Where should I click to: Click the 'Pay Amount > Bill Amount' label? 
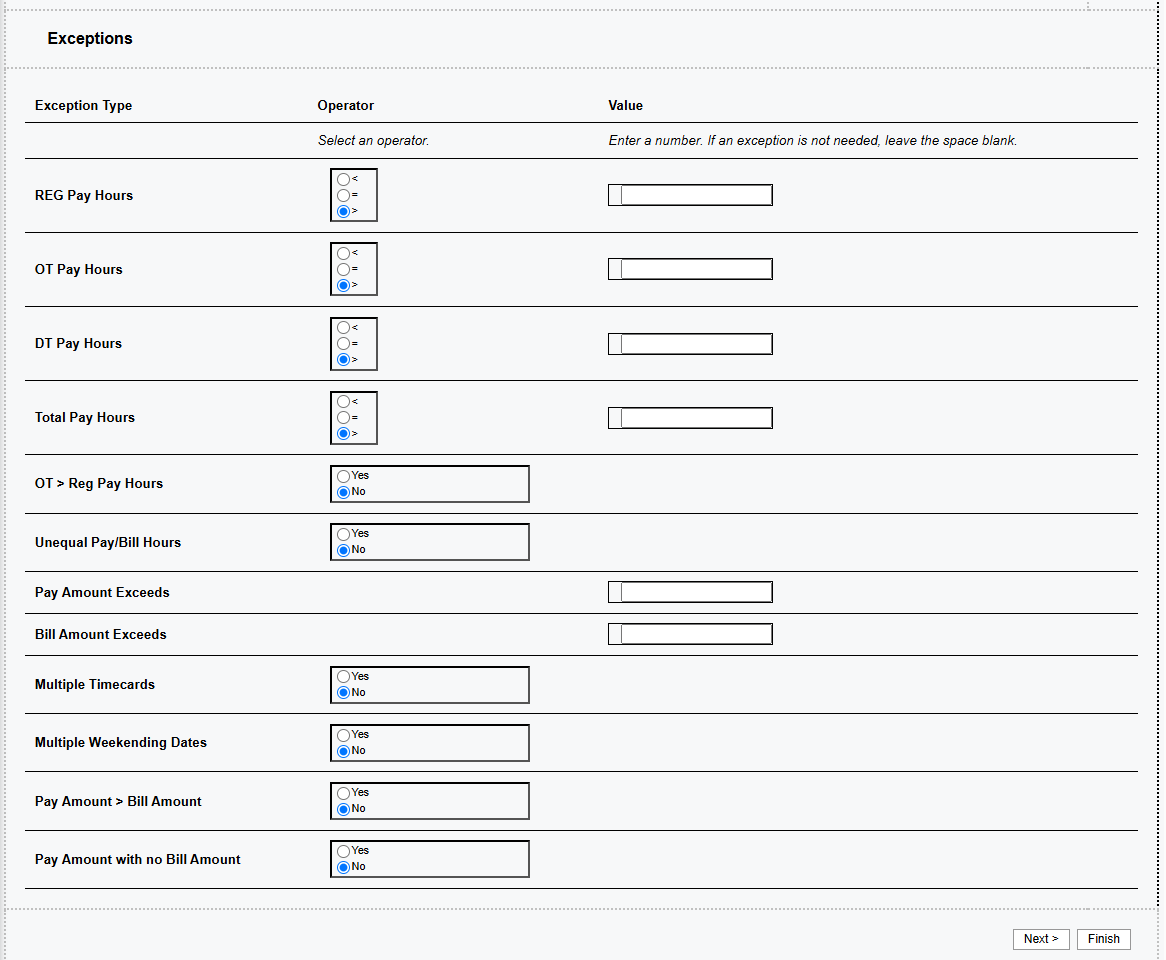point(118,802)
